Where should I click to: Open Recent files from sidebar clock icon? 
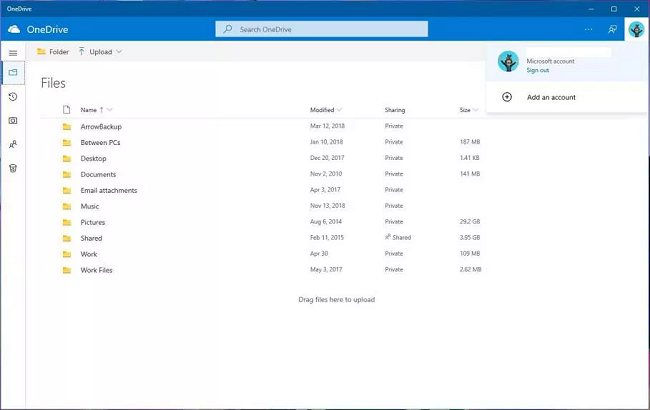[13, 97]
